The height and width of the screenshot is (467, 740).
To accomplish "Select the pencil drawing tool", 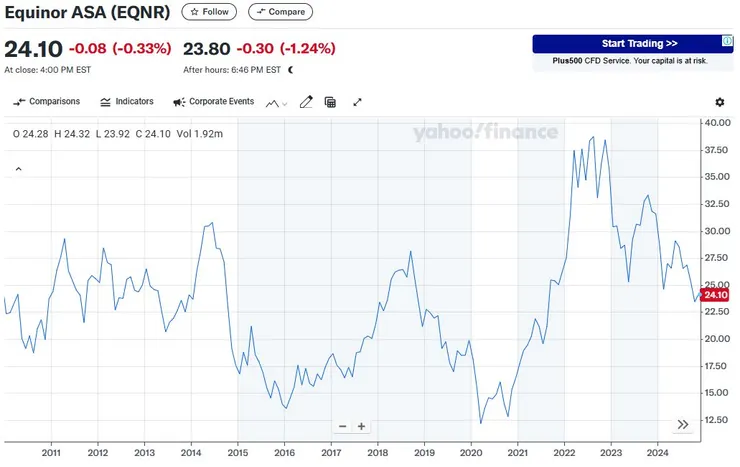I will tap(306, 102).
